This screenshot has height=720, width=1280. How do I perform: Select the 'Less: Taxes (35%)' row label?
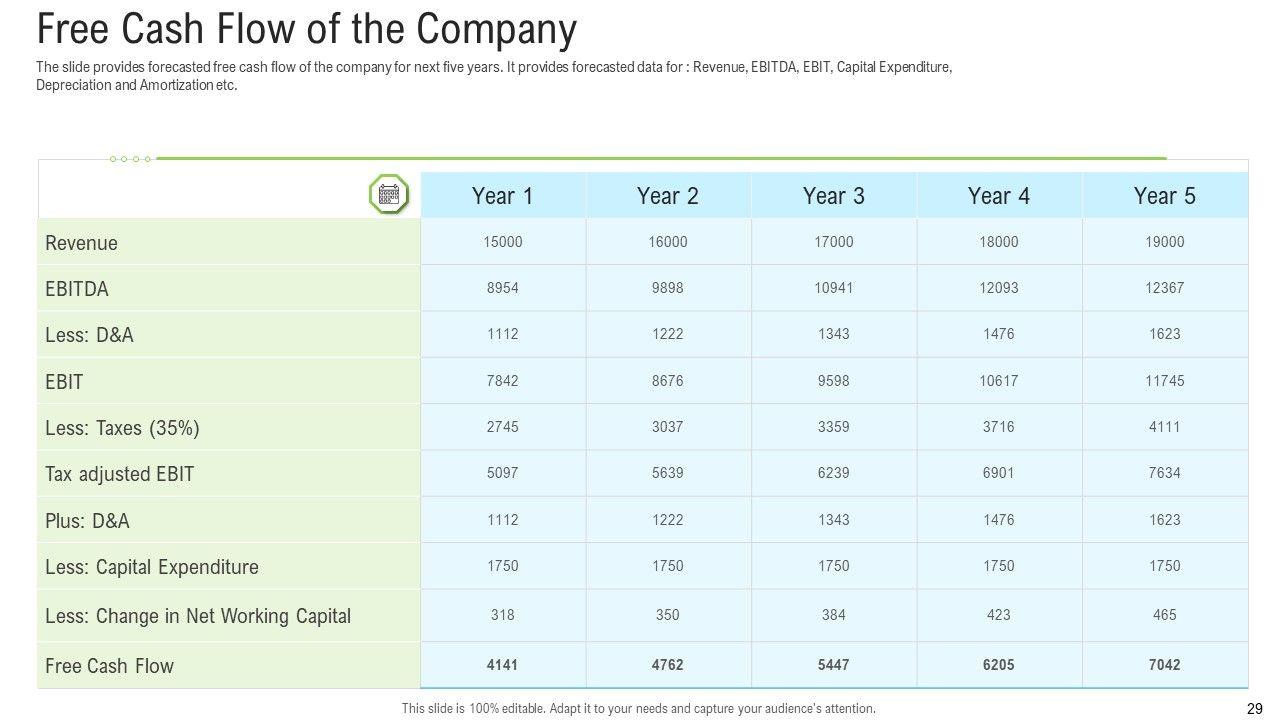(x=122, y=428)
